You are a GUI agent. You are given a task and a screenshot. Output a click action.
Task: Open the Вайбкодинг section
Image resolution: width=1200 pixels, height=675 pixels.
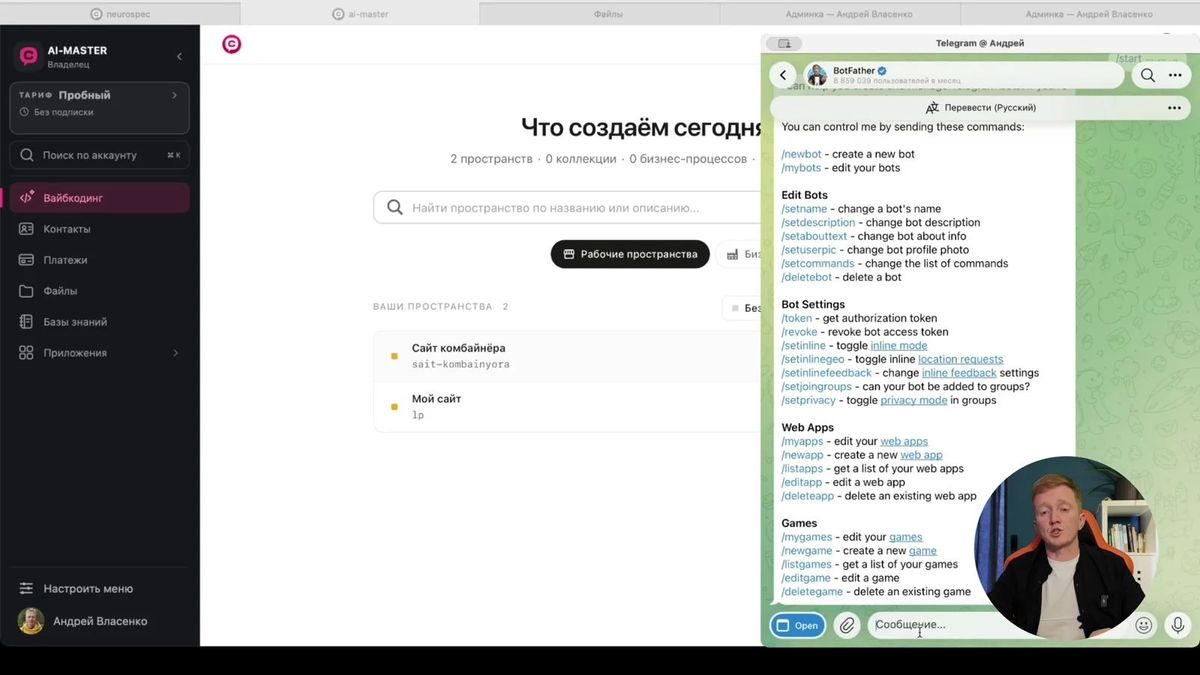point(99,198)
